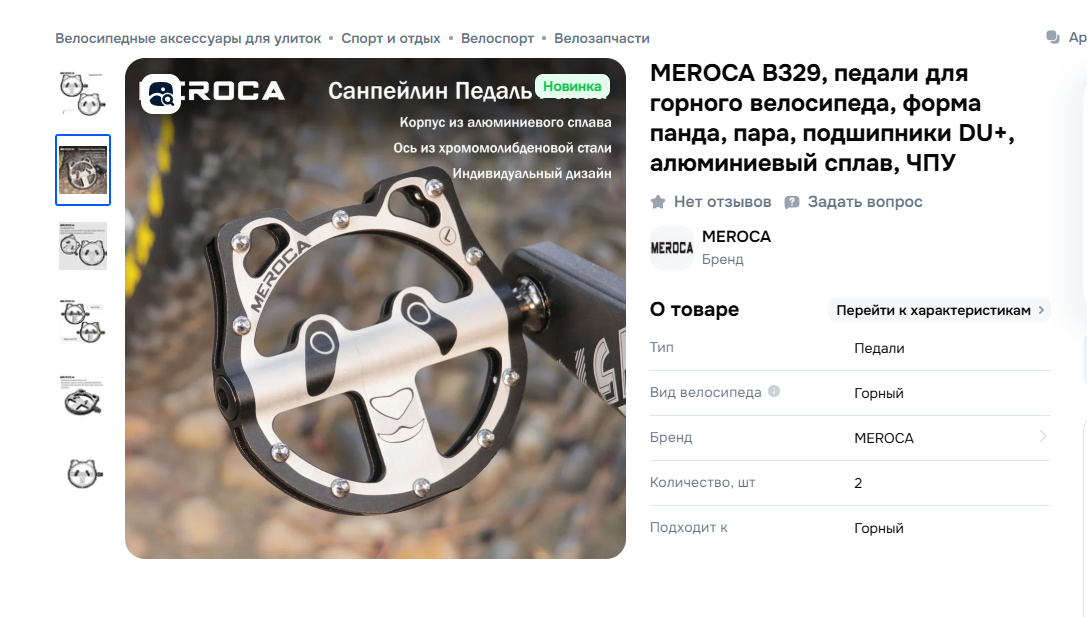Click the star icon beside Нет отзывов
Screen dimensions: 1087x617
[658, 202]
